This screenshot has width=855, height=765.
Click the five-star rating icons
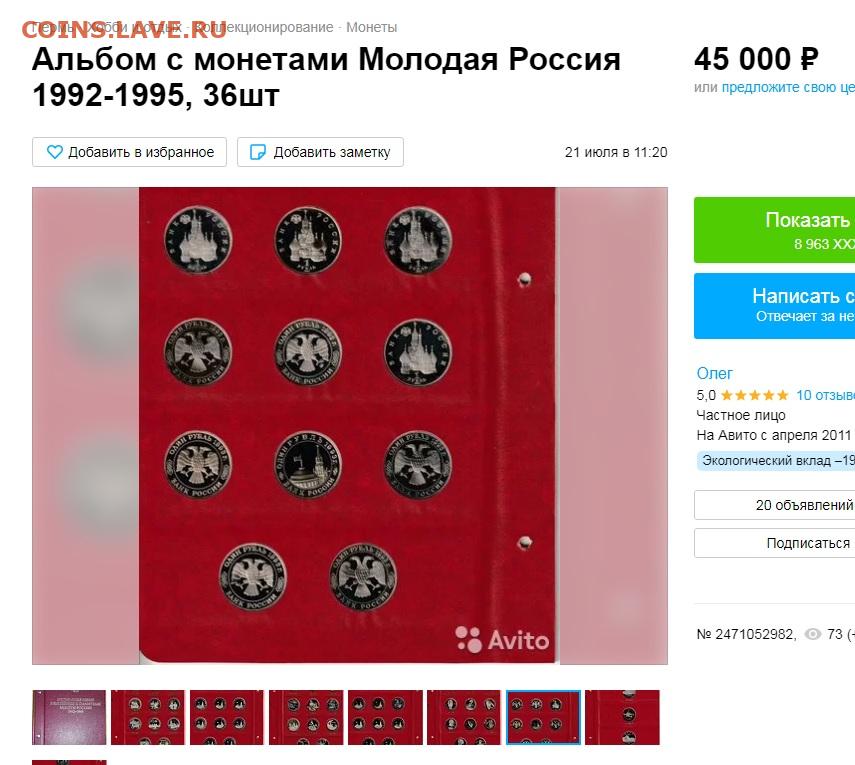tap(755, 395)
